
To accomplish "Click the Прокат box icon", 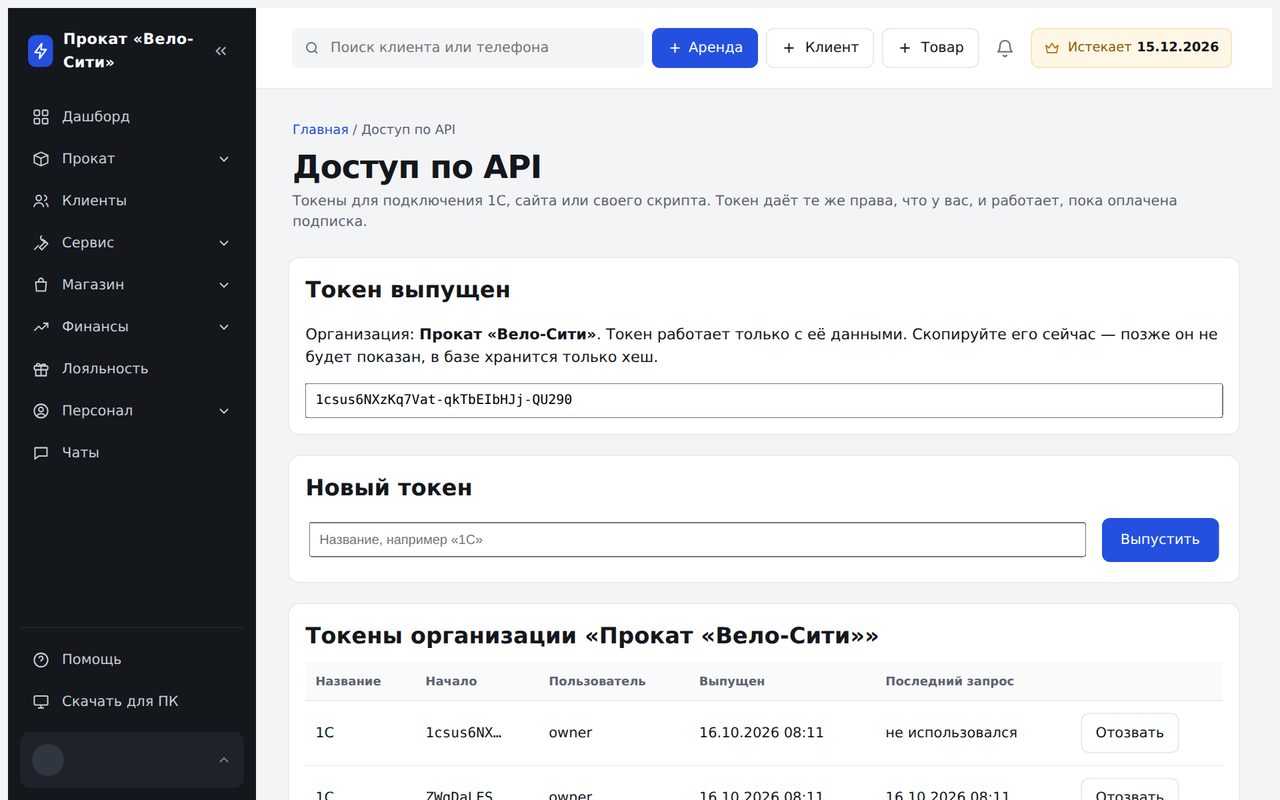I will (41, 159).
